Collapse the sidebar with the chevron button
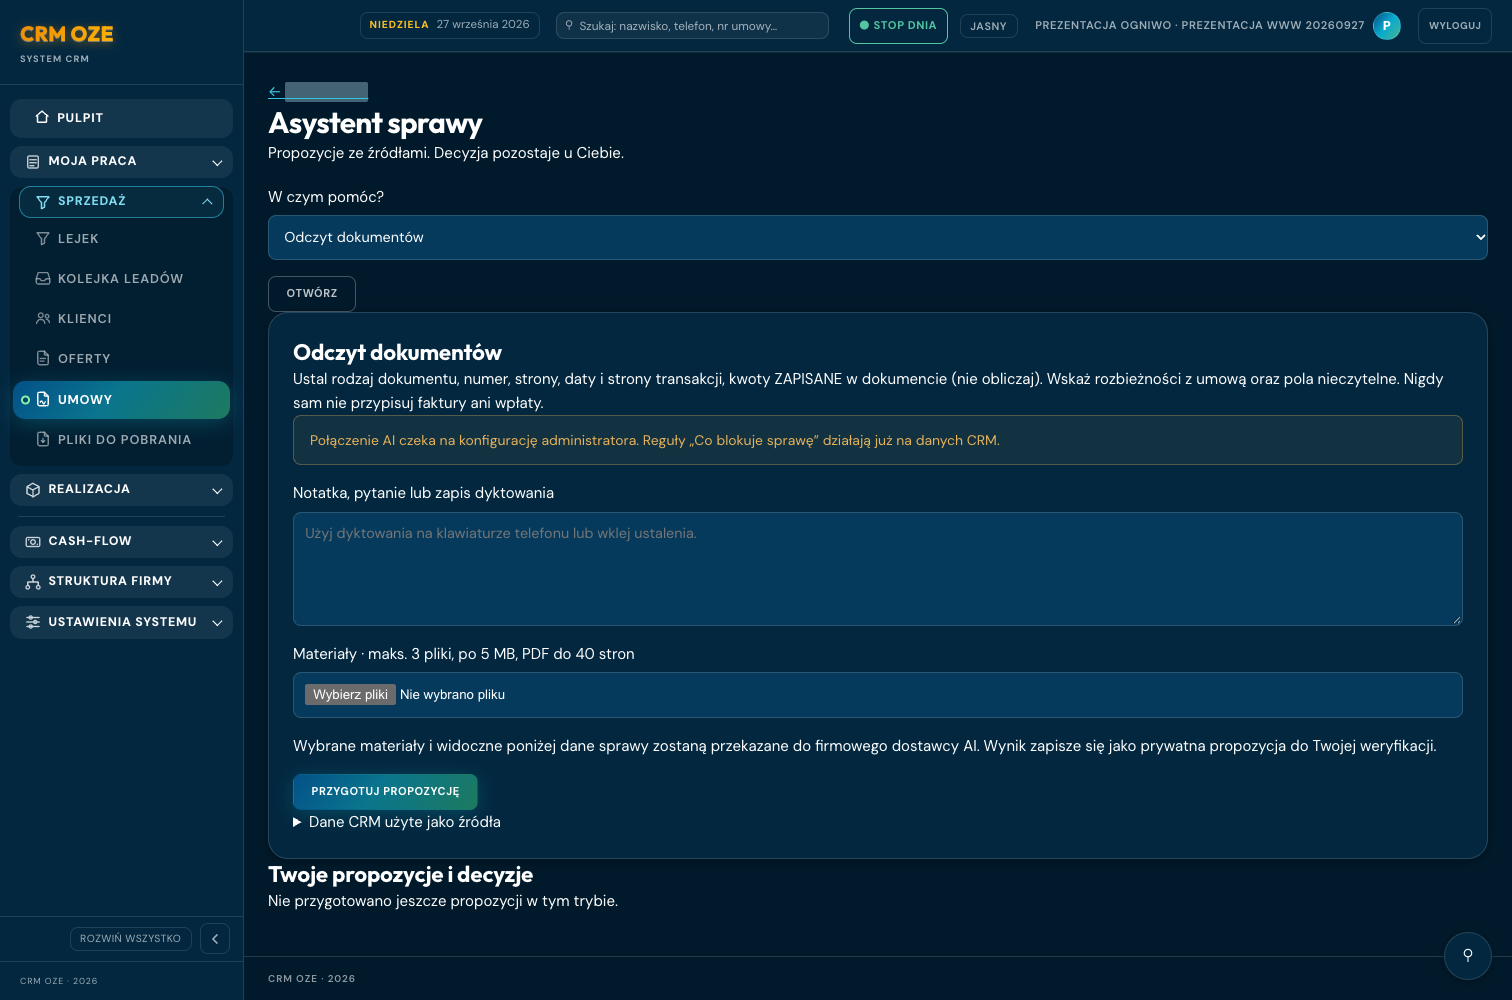The image size is (1512, 1000). point(215,939)
